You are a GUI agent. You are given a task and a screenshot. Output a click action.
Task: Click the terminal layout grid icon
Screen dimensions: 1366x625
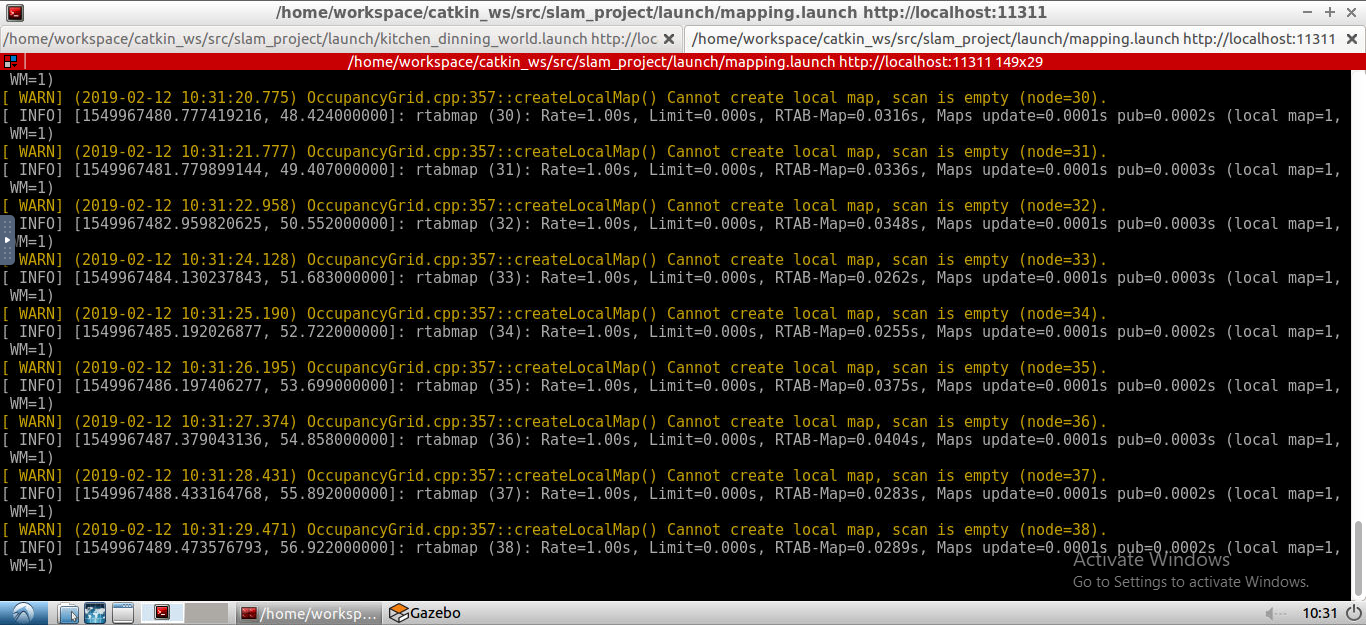pos(10,62)
